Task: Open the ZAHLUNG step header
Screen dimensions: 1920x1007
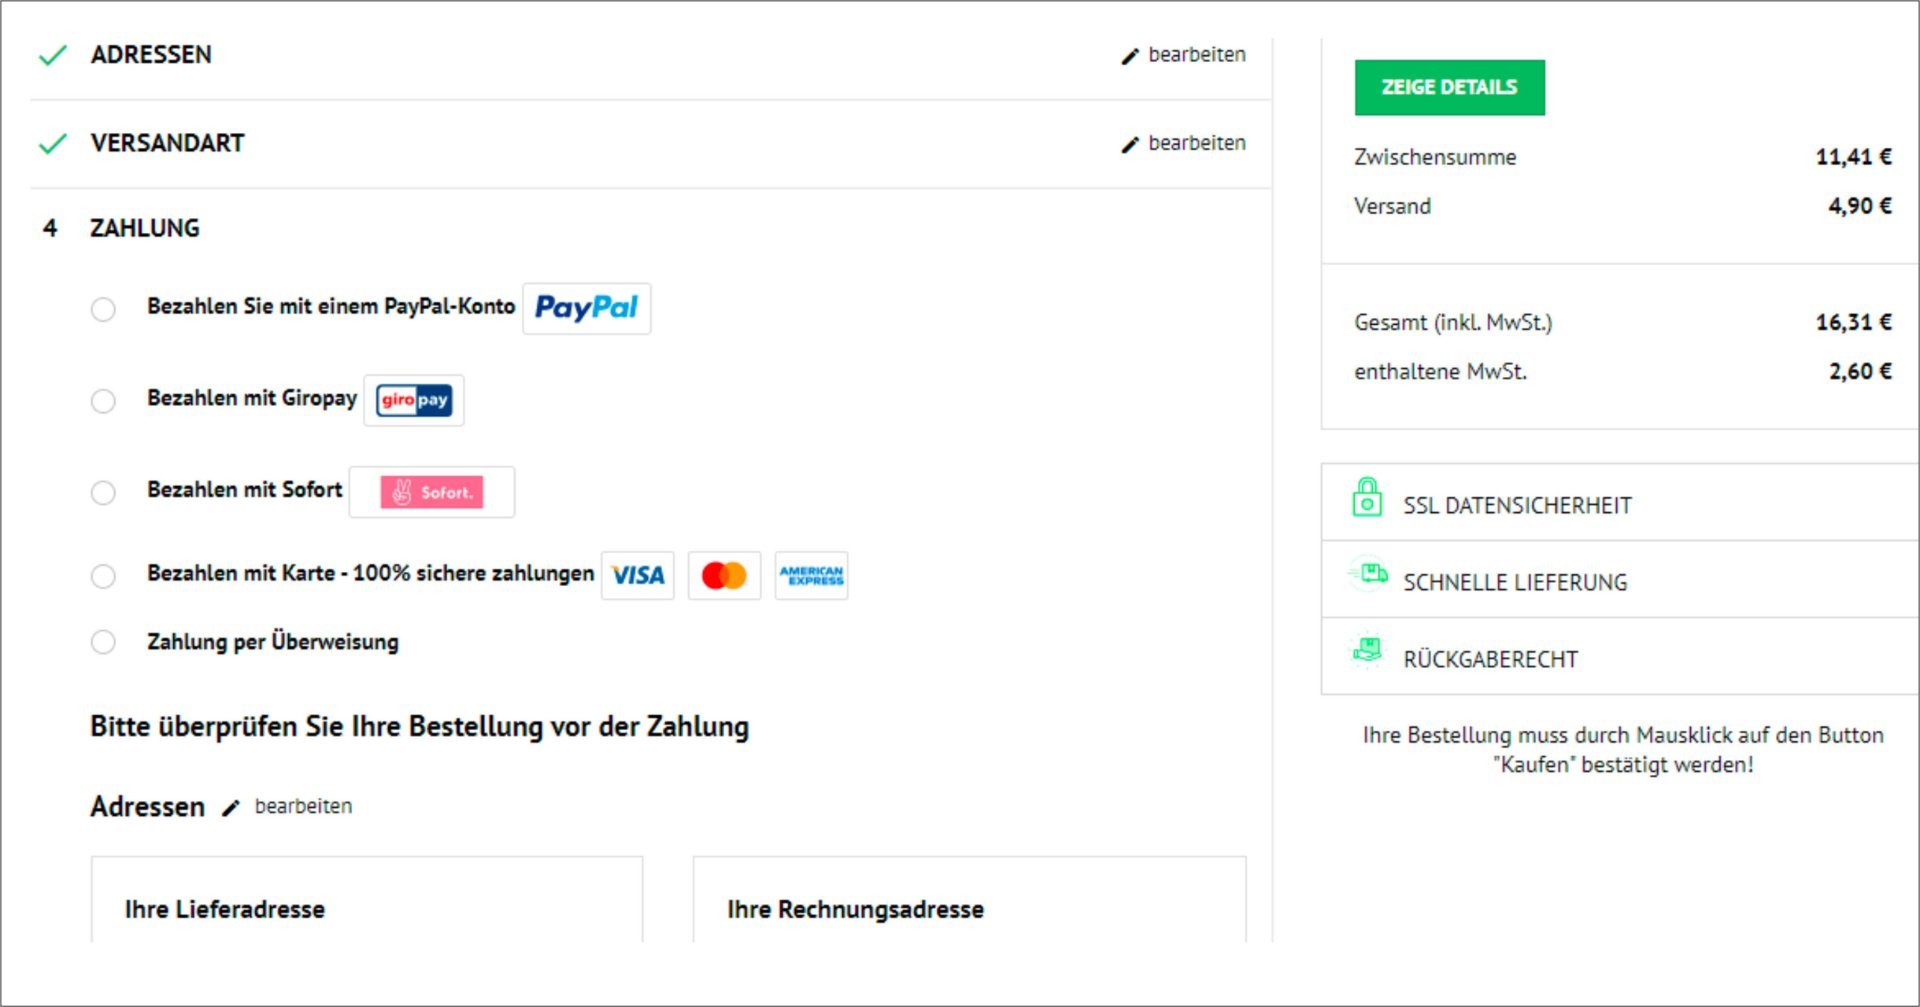Action: pyautogui.click(x=145, y=228)
